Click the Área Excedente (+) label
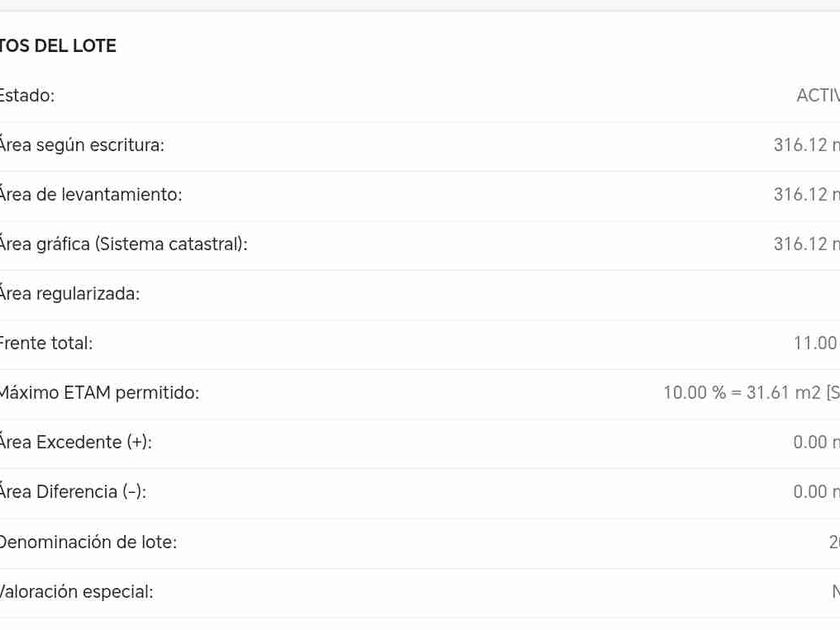This screenshot has width=840, height=630. tap(76, 442)
